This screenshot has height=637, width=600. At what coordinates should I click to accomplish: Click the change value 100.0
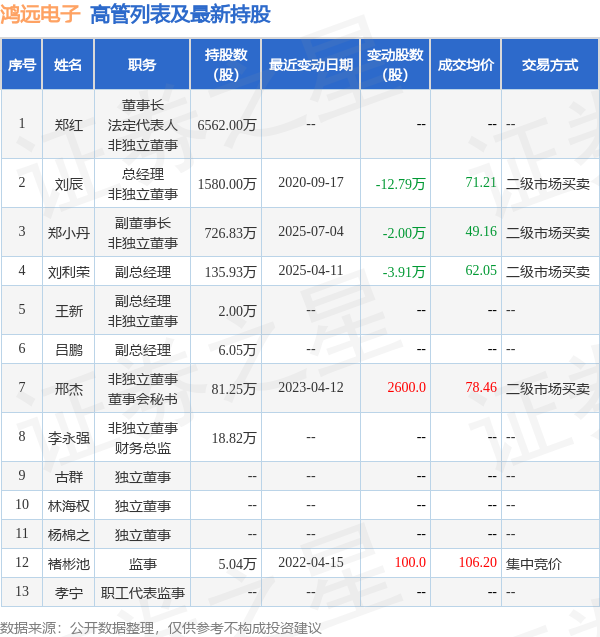coord(410,562)
